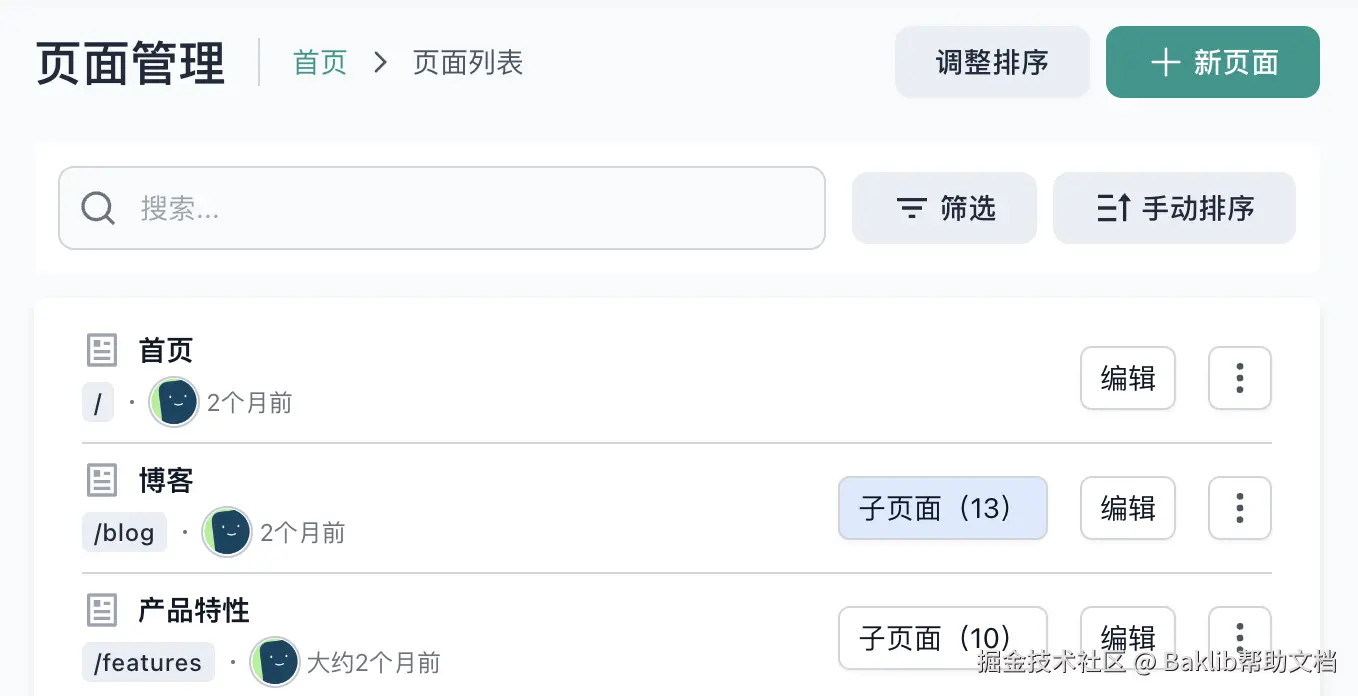Open the three-dot menu for 产品特性
The image size is (1358, 696).
pyautogui.click(x=1240, y=636)
